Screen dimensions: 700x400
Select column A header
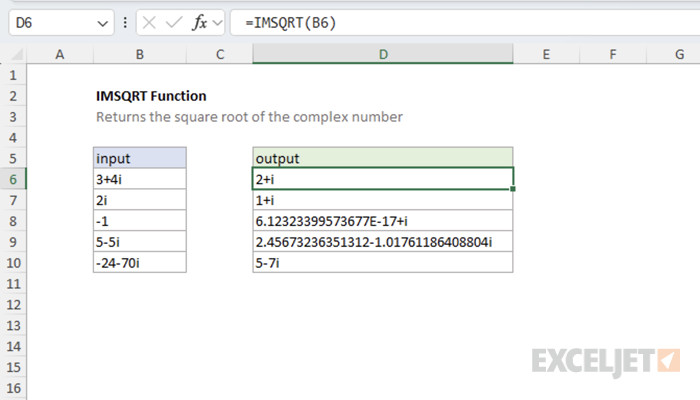[60, 54]
